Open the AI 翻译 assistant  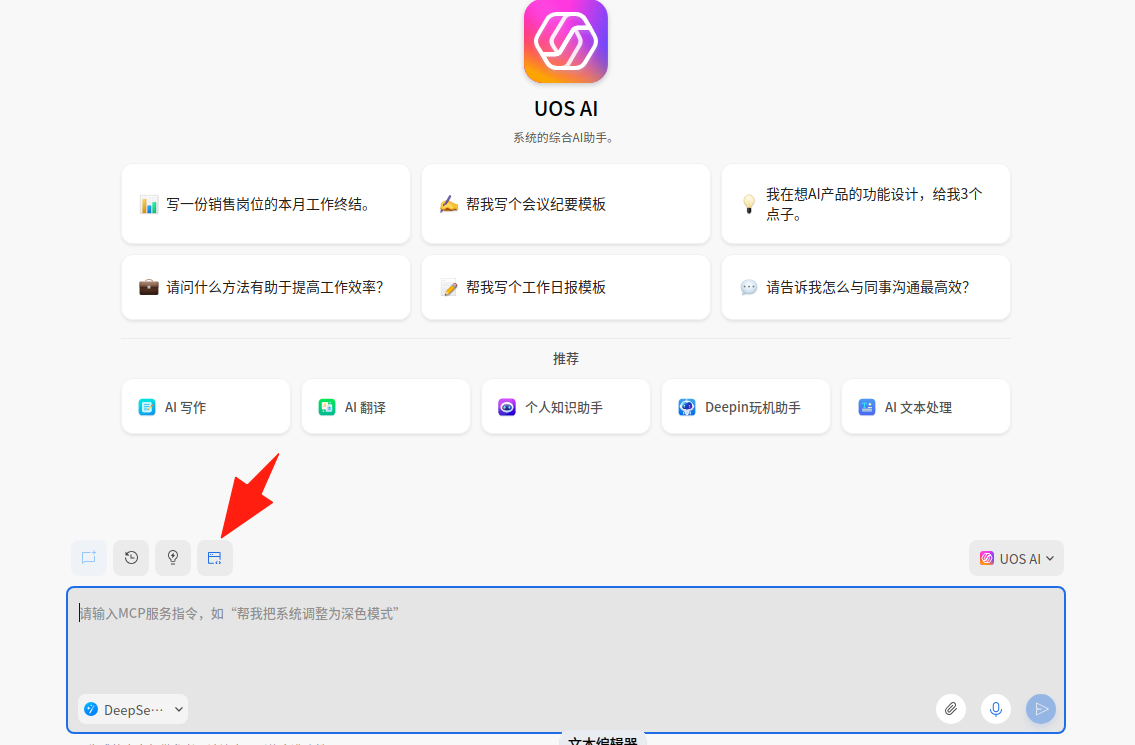click(x=386, y=407)
